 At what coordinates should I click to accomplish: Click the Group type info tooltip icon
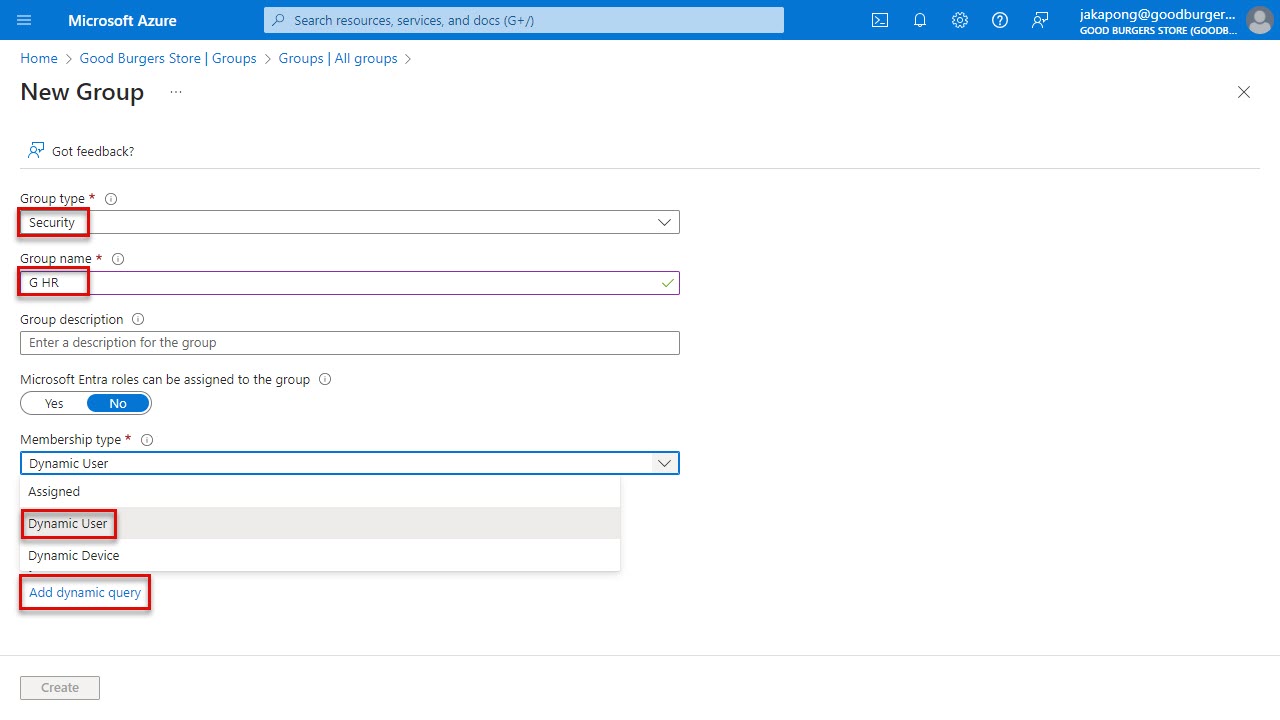pyautogui.click(x=110, y=198)
